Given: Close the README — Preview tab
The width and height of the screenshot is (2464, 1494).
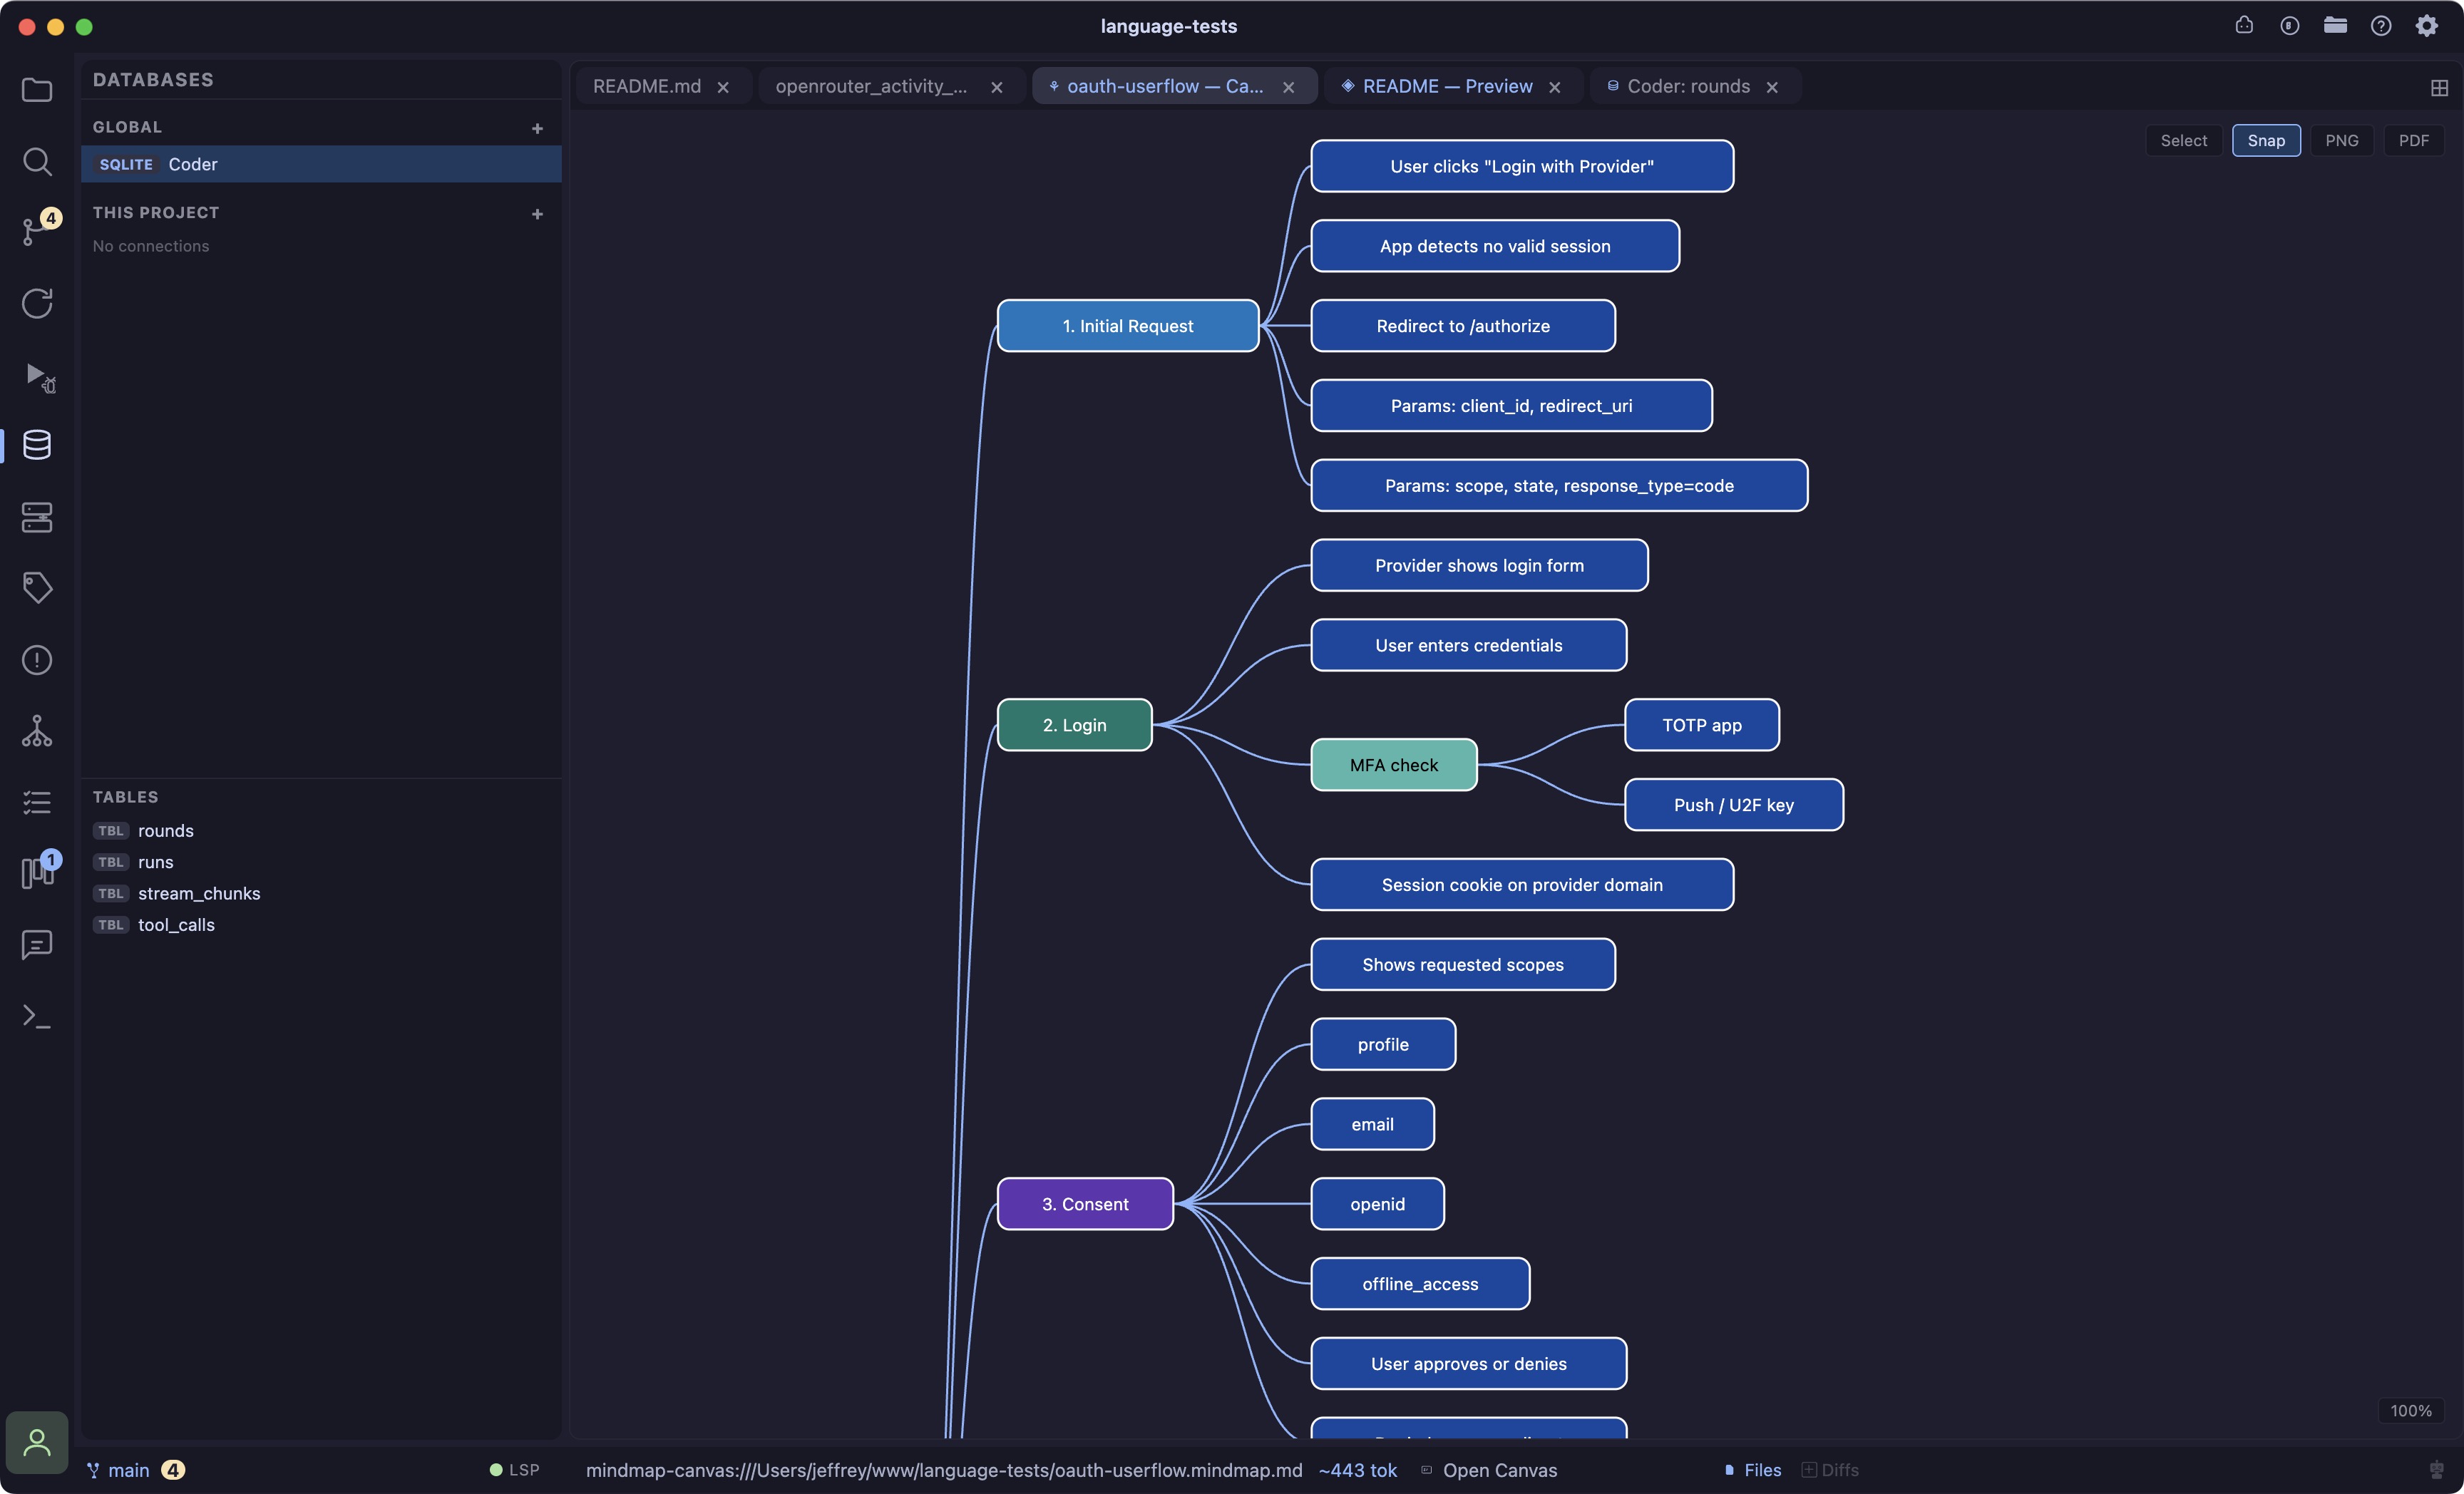Looking at the screenshot, I should pos(1554,87).
